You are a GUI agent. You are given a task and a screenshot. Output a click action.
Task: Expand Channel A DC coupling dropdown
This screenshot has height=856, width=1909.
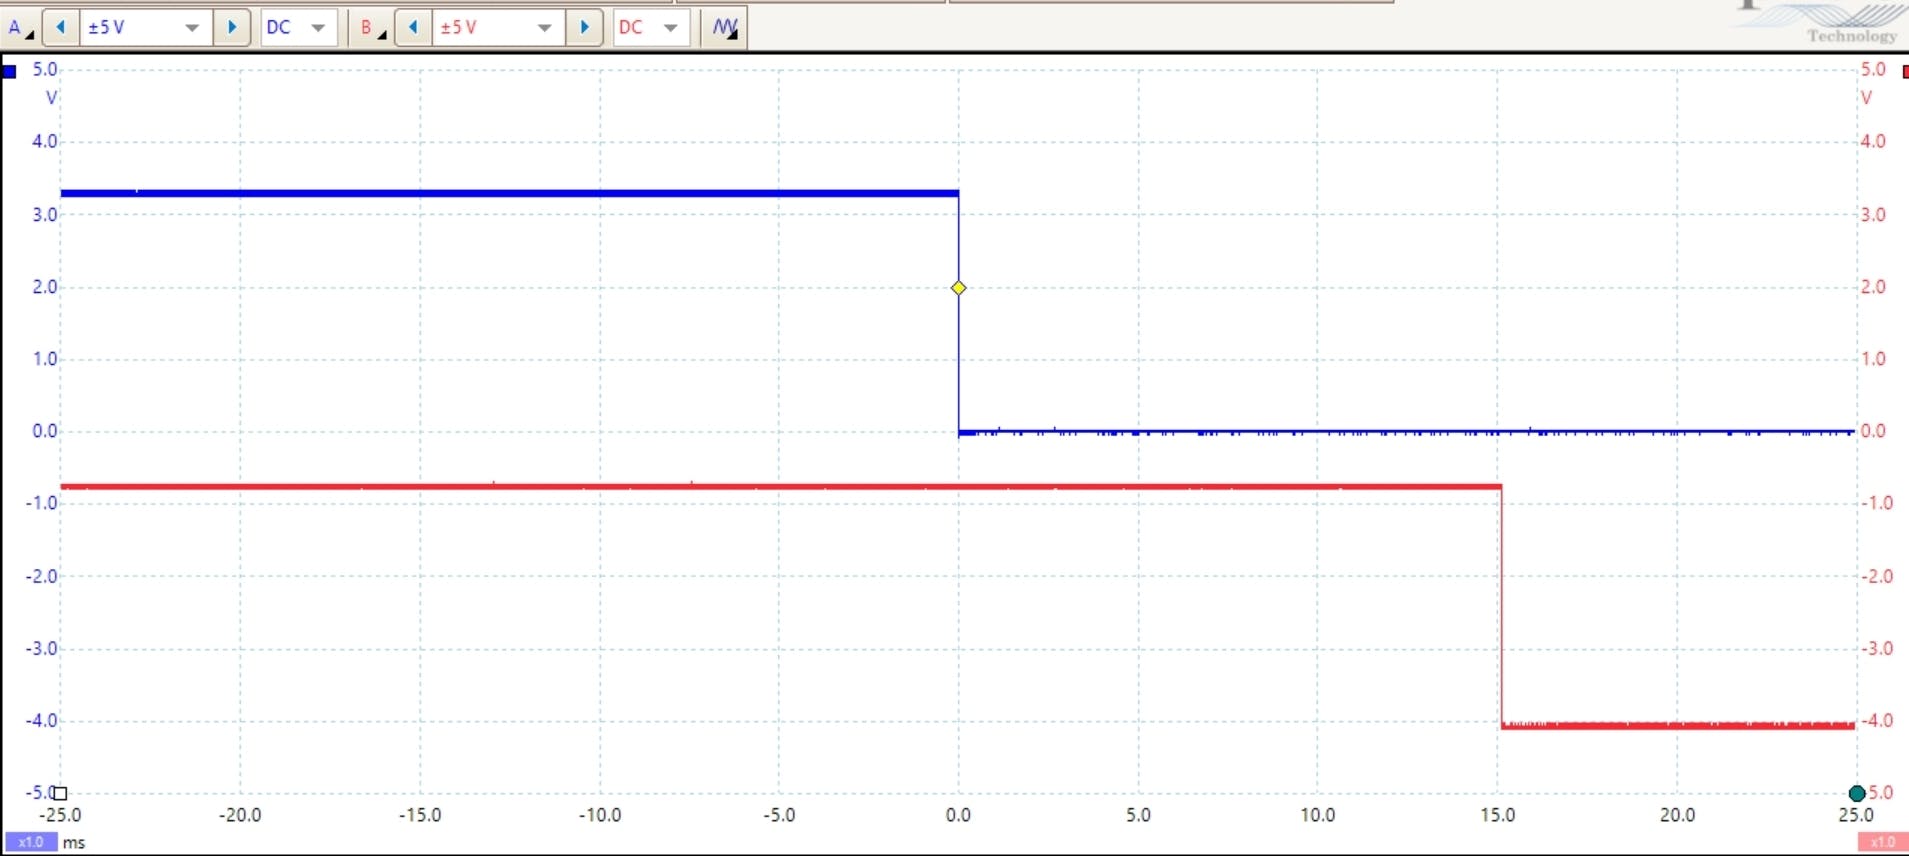(x=318, y=28)
